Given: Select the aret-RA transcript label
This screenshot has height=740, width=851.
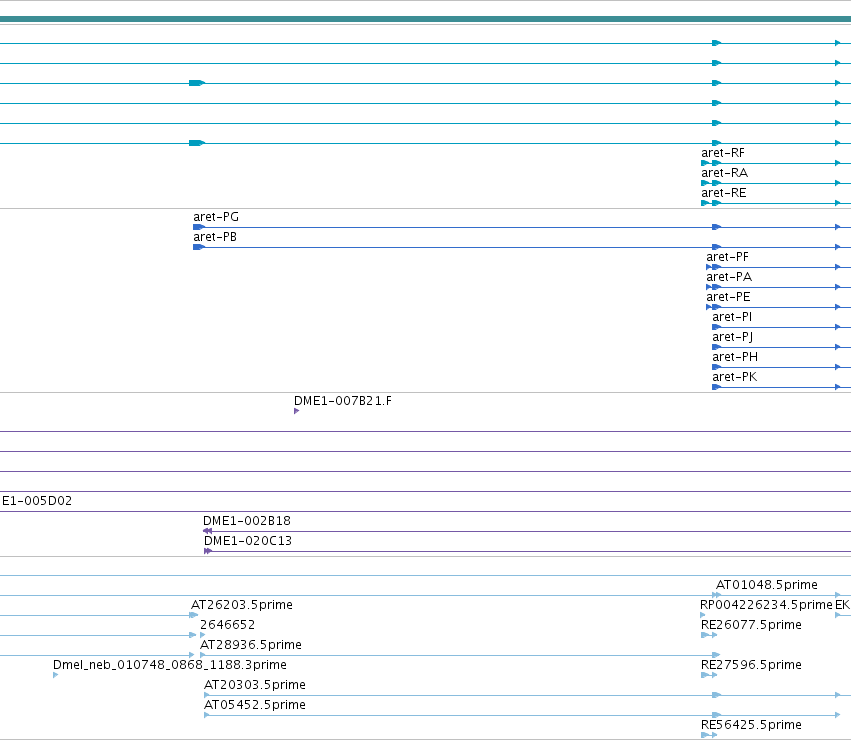Looking at the screenshot, I should click(x=724, y=173).
